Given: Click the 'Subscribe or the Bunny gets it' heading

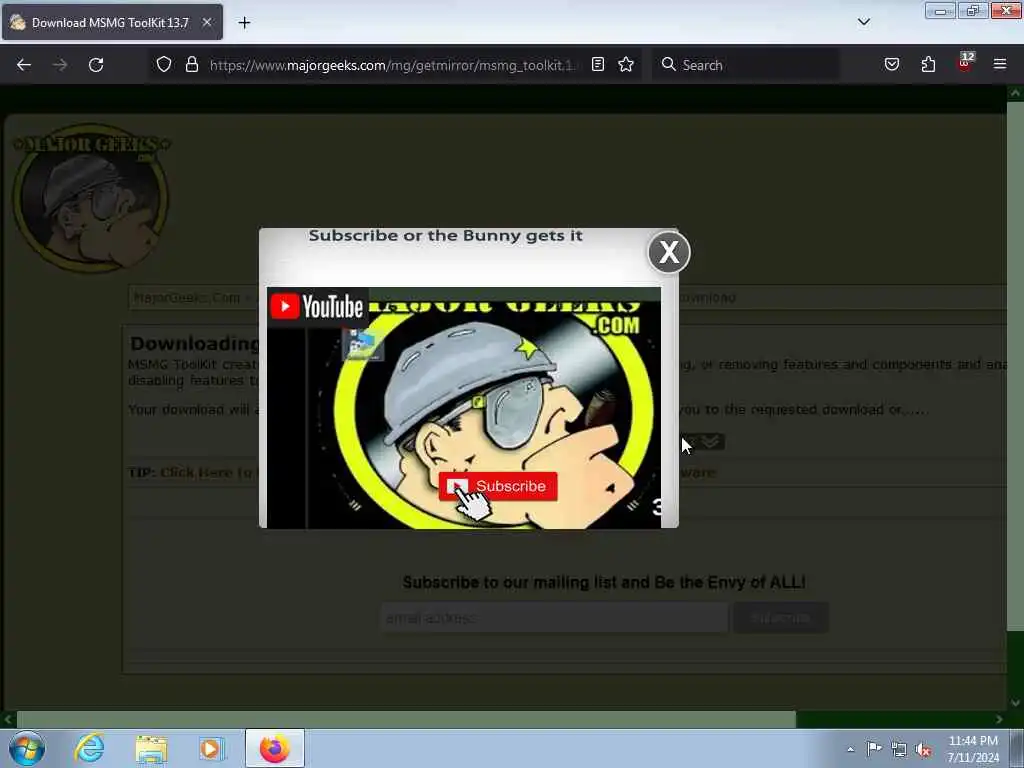Looking at the screenshot, I should click(x=445, y=236).
